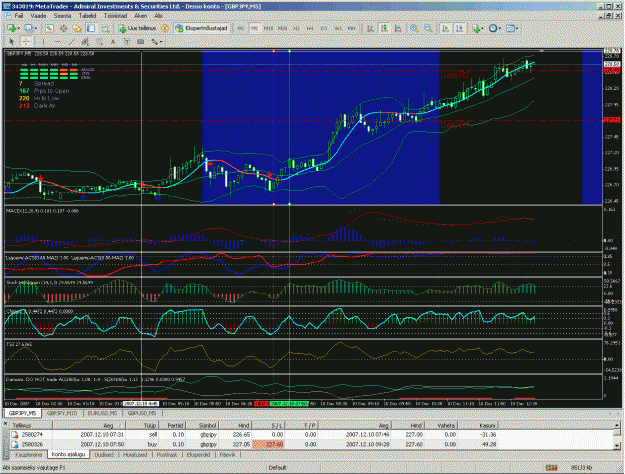The height and width of the screenshot is (474, 625).
Task: Toggle the Ekspertnõustajad expert advisors button
Action: (x=202, y=28)
